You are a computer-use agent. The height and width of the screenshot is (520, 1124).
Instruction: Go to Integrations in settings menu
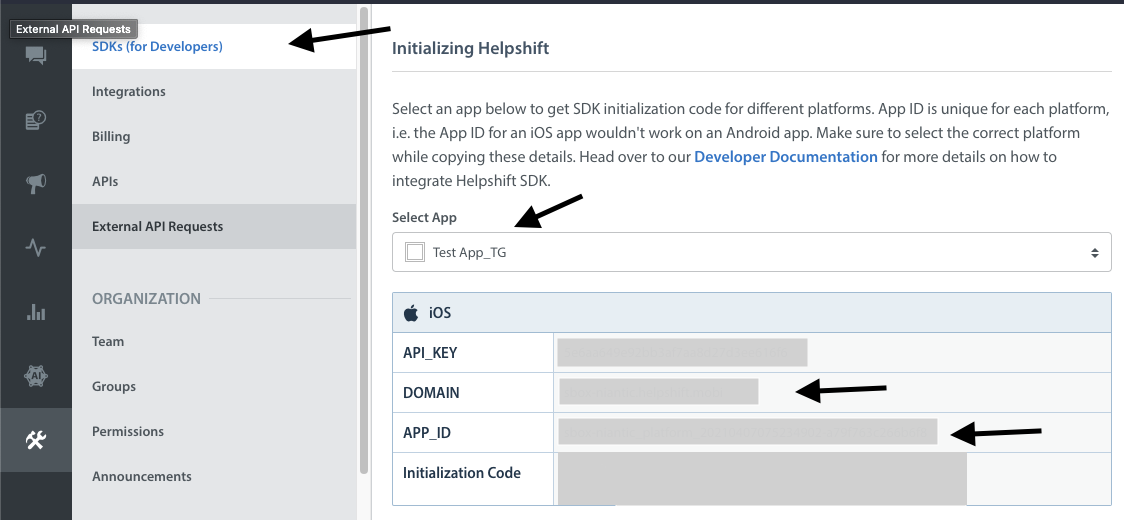coord(129,91)
